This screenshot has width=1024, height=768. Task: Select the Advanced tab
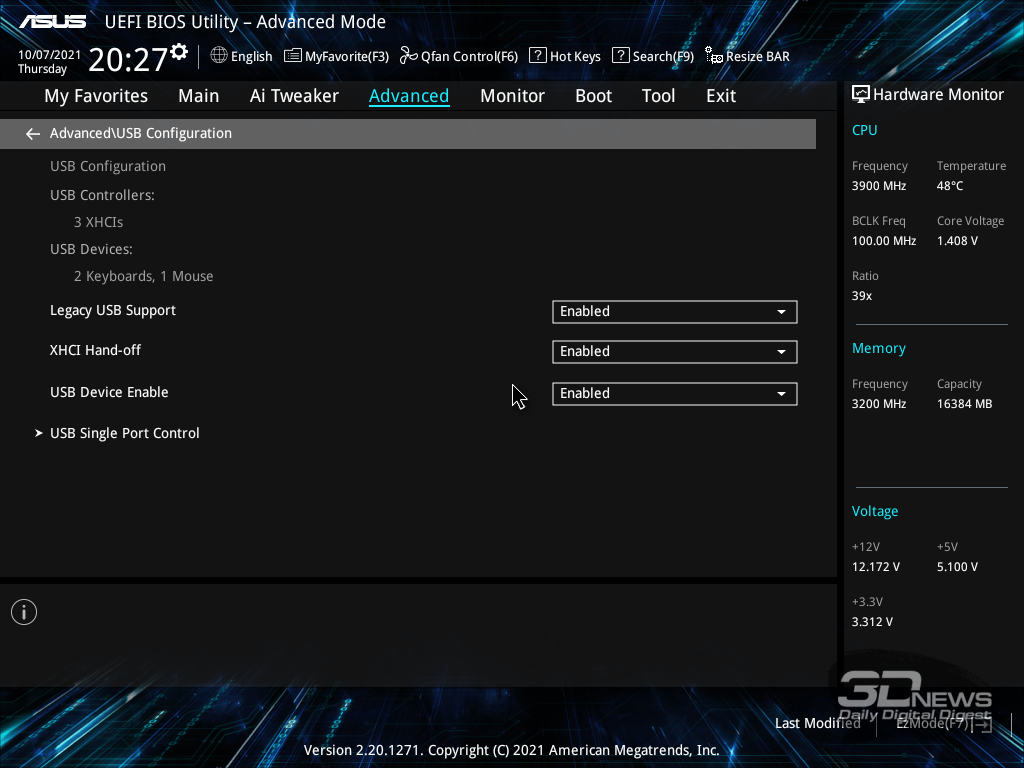tap(409, 96)
